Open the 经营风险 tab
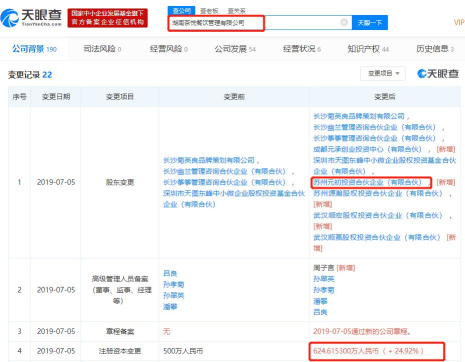Screen dimensions: 465x362 169,49
